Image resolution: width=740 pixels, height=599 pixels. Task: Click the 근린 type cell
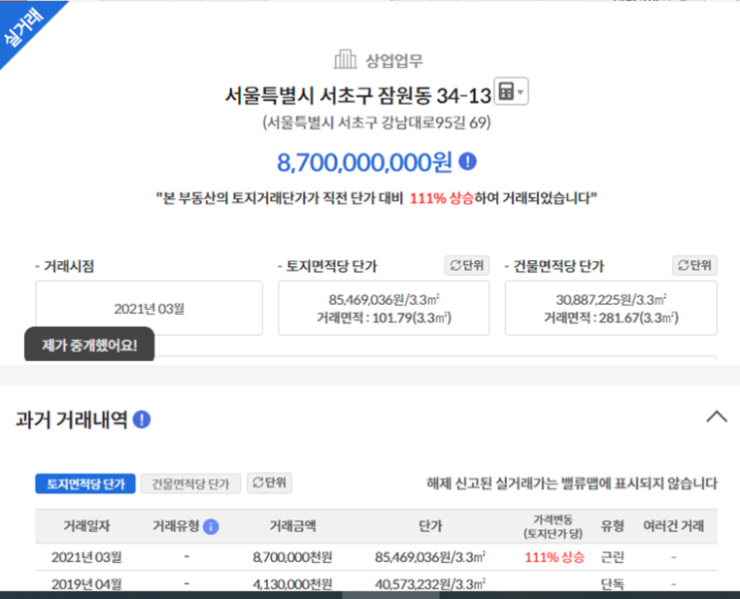click(612, 557)
